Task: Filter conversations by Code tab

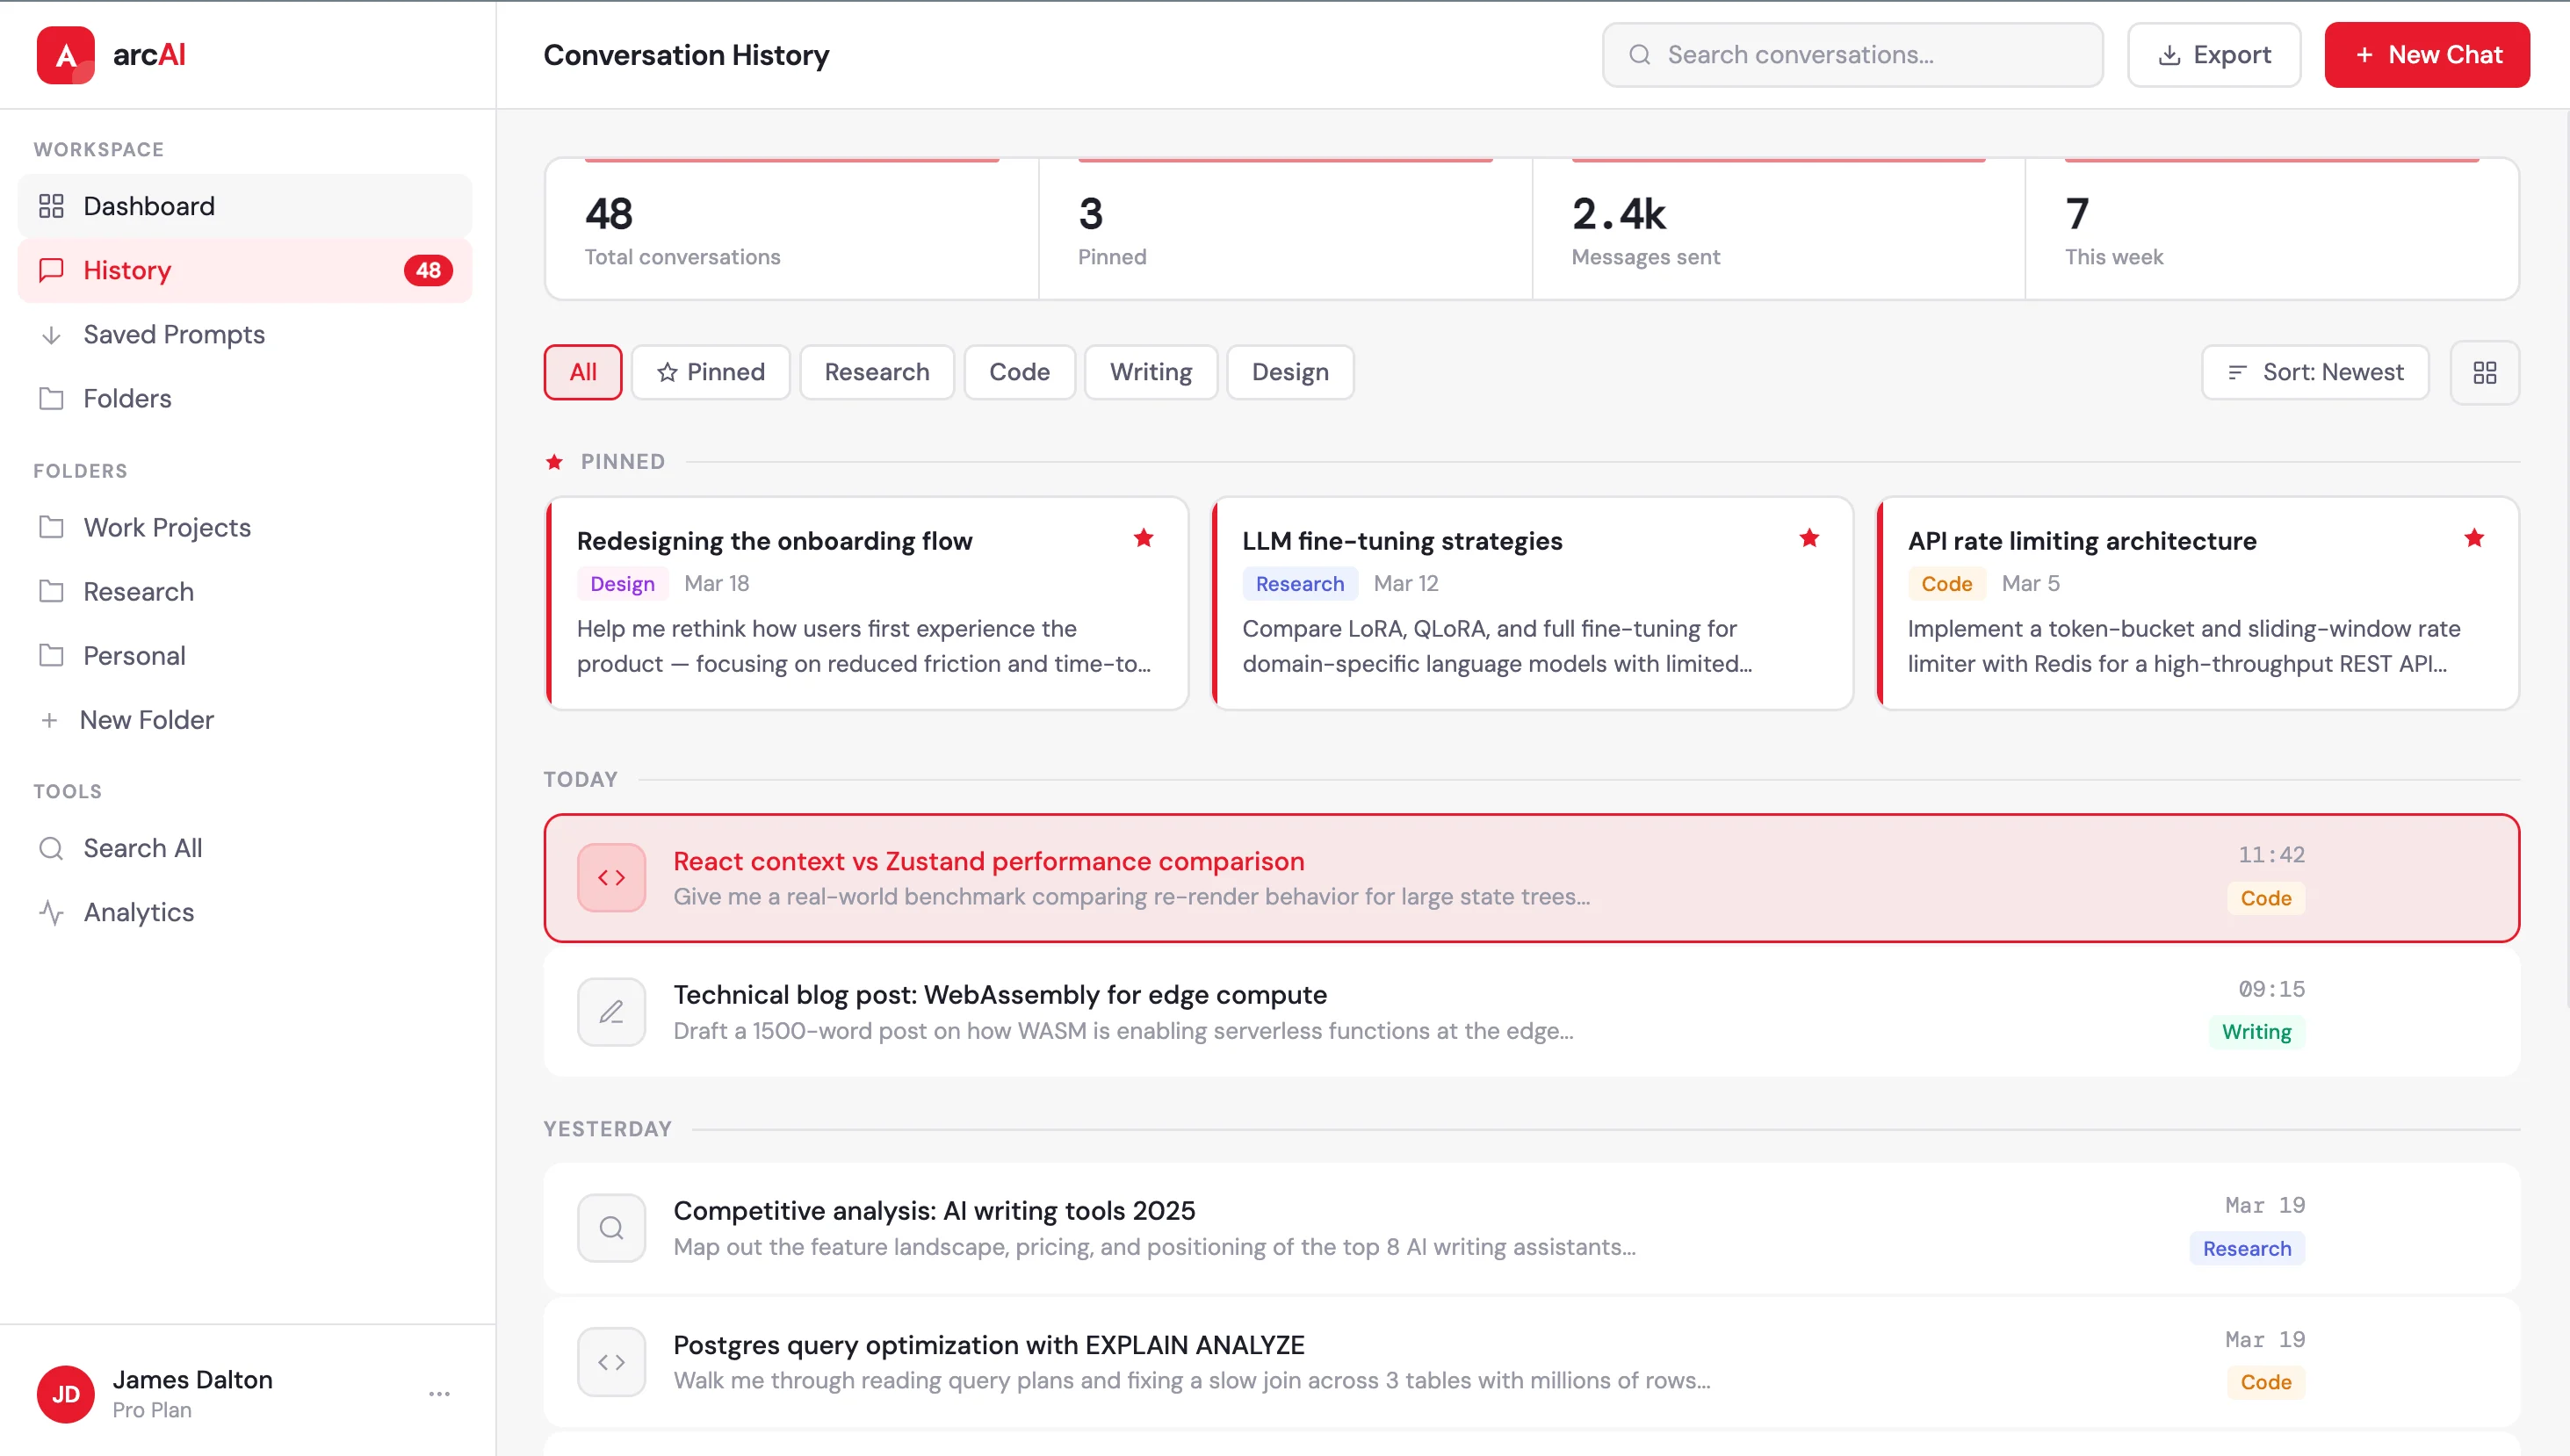Action: pyautogui.click(x=1019, y=372)
